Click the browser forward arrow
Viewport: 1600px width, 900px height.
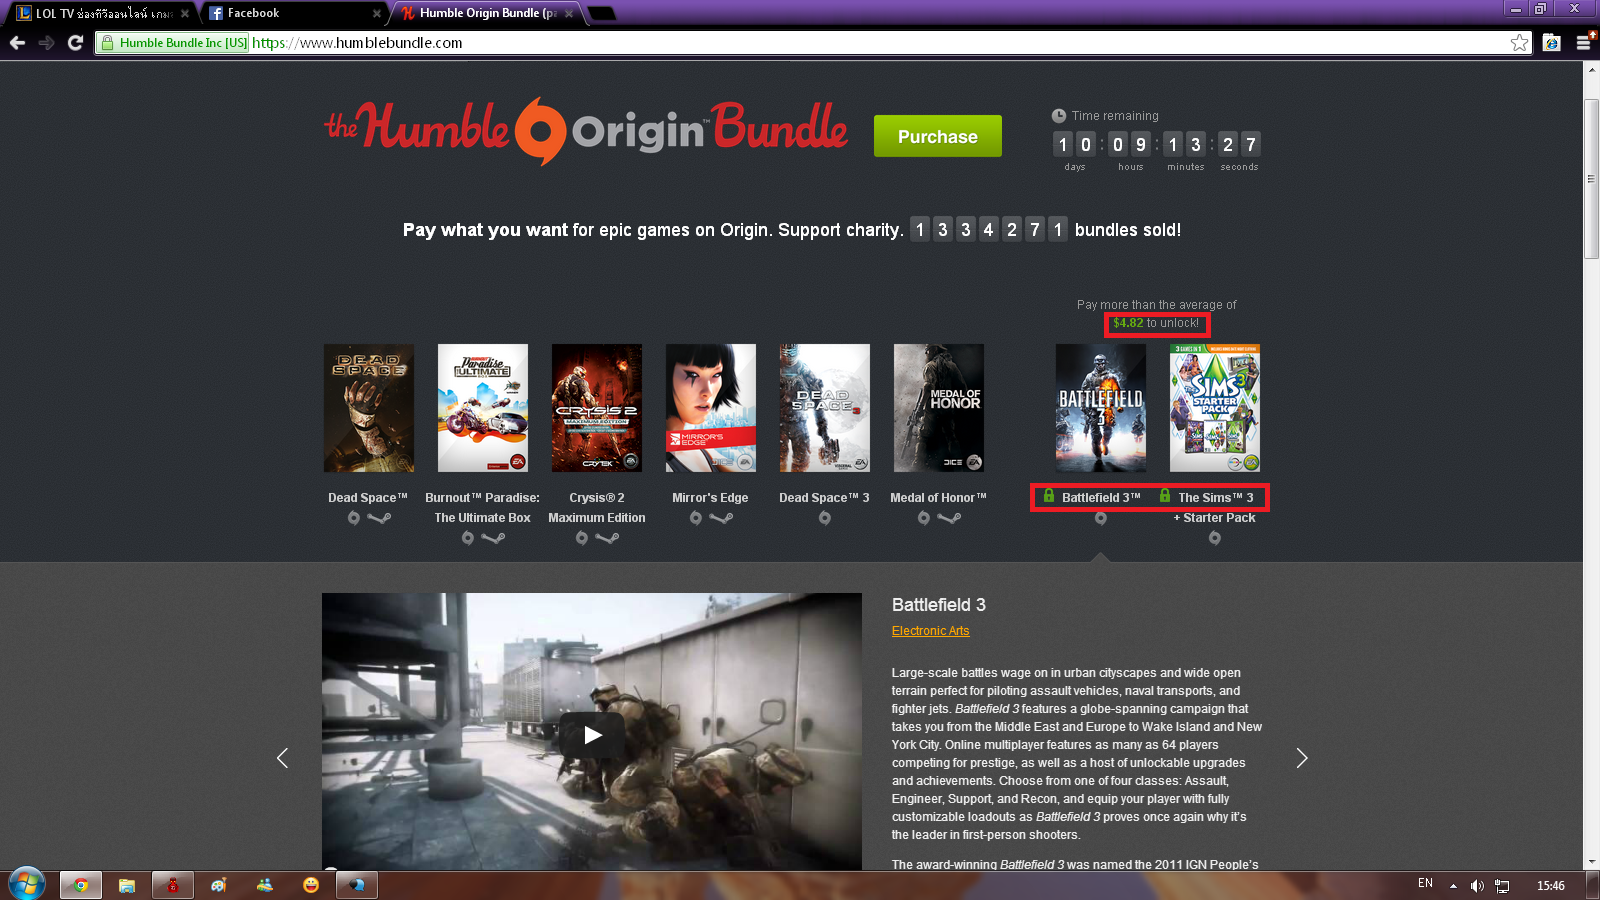coord(46,43)
